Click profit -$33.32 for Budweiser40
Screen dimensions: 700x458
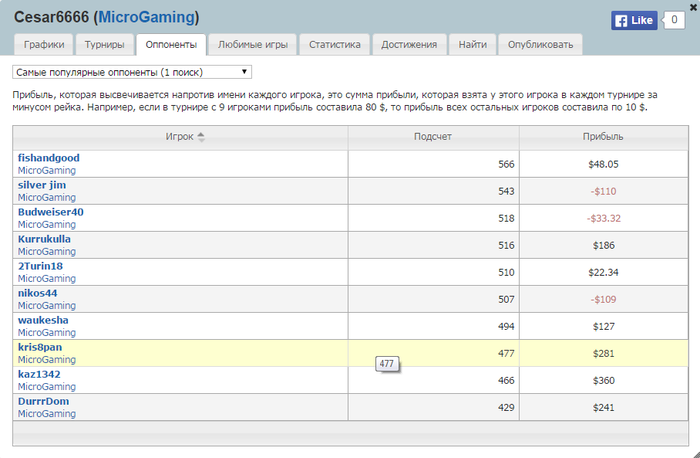click(x=603, y=218)
